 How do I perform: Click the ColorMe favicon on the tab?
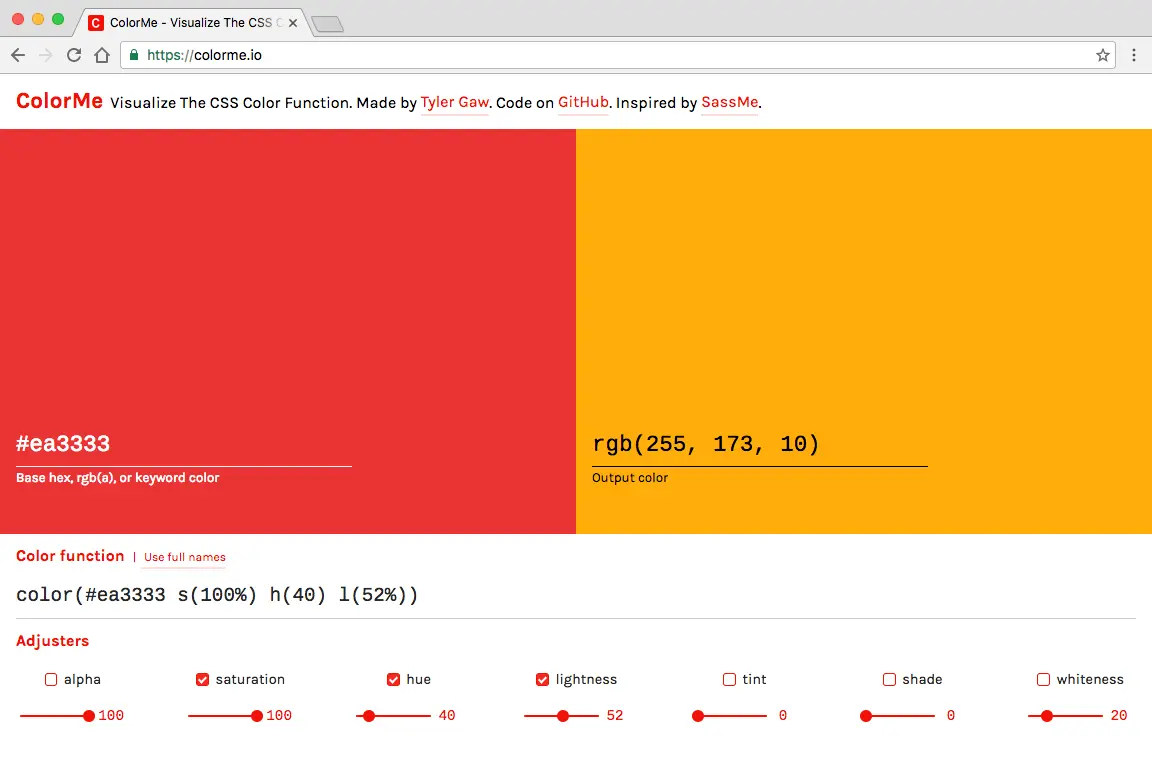pyautogui.click(x=97, y=21)
